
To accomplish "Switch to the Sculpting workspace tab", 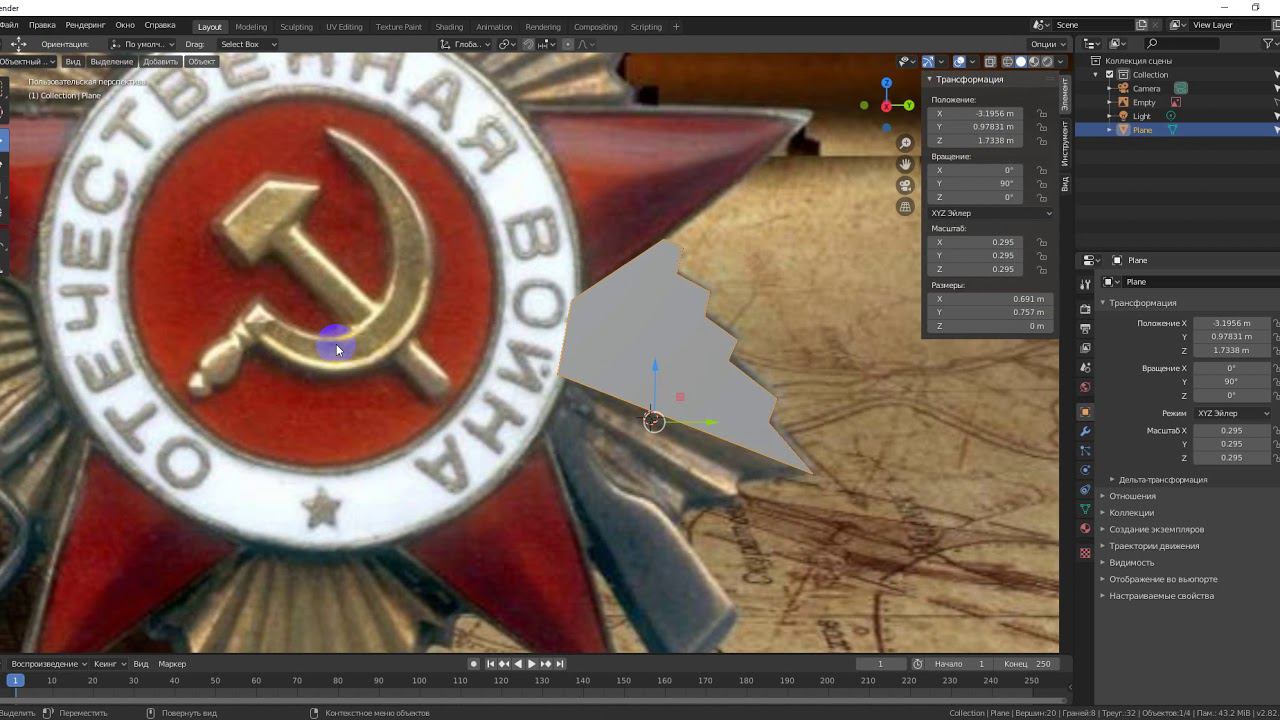I will tap(296, 27).
